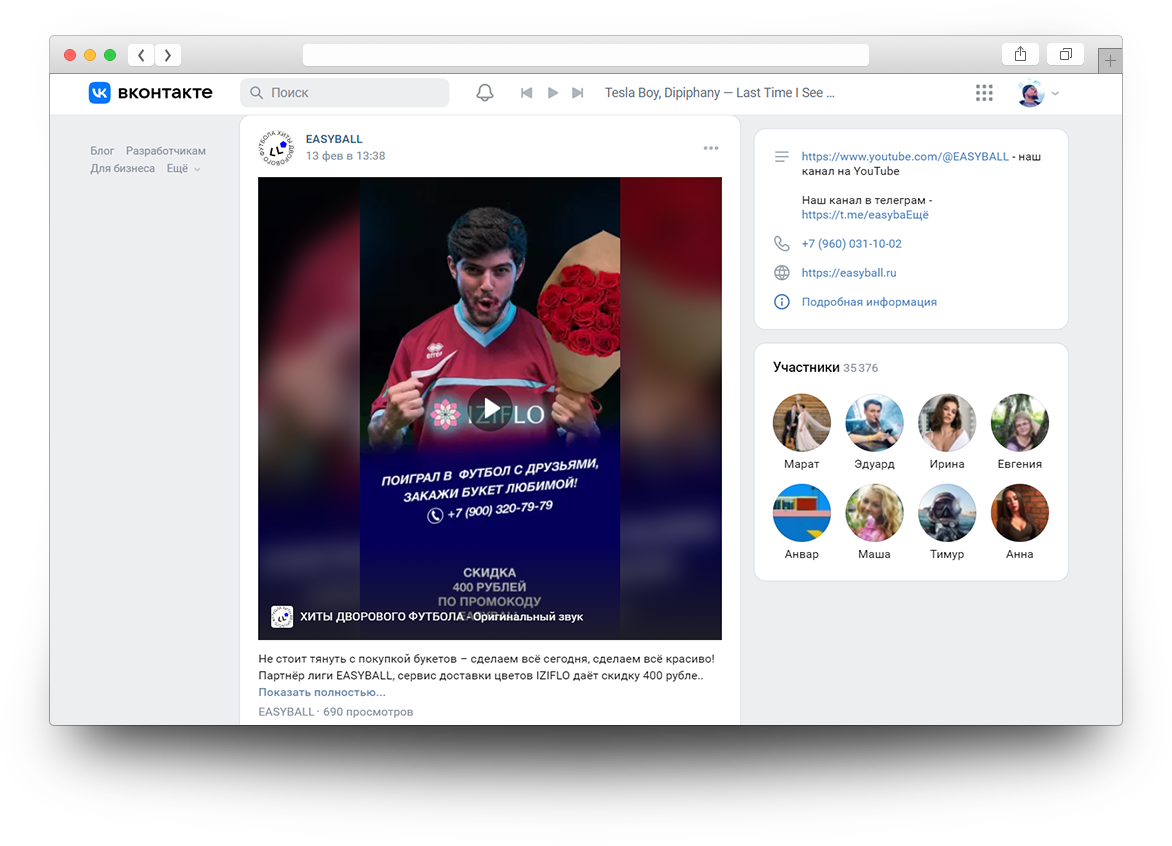Screen dimensions: 1172x846
Task: Click the search magnifier icon
Action: click(256, 93)
